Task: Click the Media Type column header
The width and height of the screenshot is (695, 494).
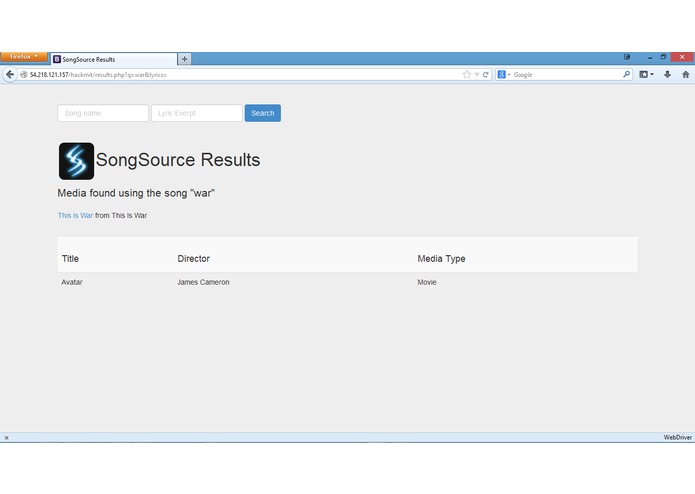Action: point(441,259)
